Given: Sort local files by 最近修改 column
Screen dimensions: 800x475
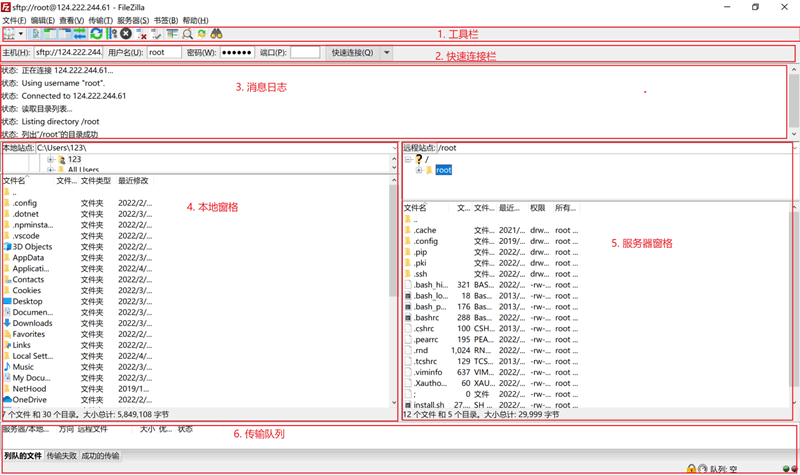Looking at the screenshot, I should 133,181.
